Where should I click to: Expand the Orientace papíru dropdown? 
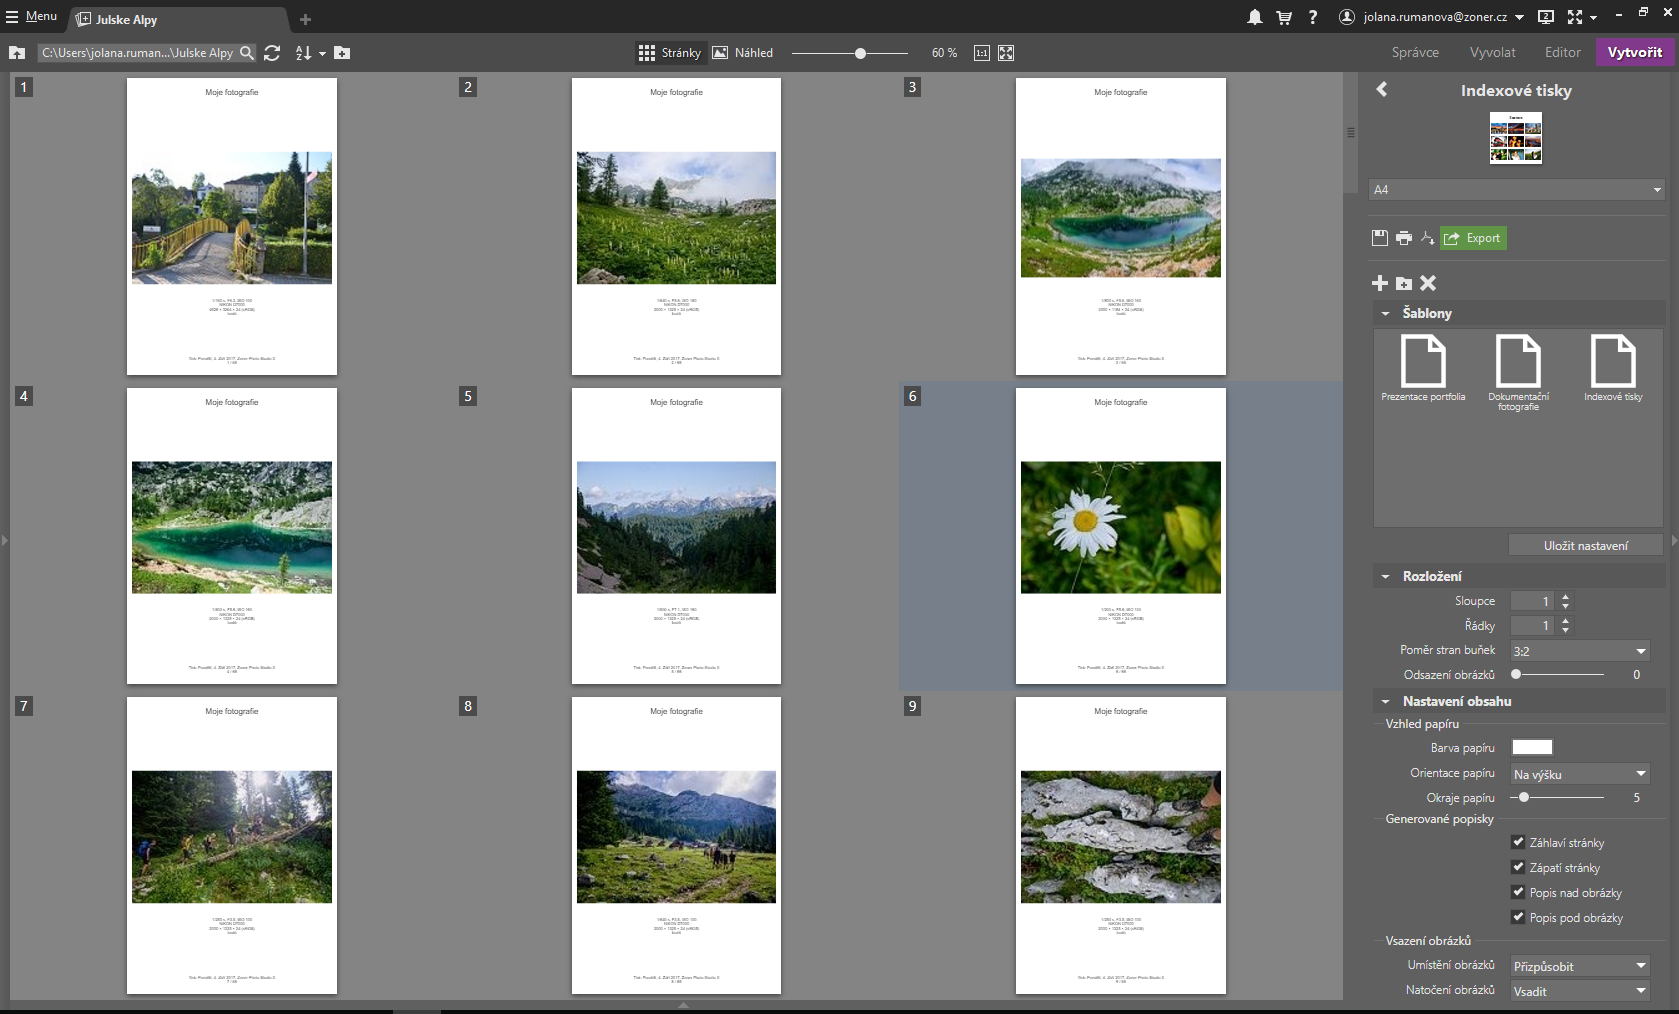click(x=1579, y=774)
